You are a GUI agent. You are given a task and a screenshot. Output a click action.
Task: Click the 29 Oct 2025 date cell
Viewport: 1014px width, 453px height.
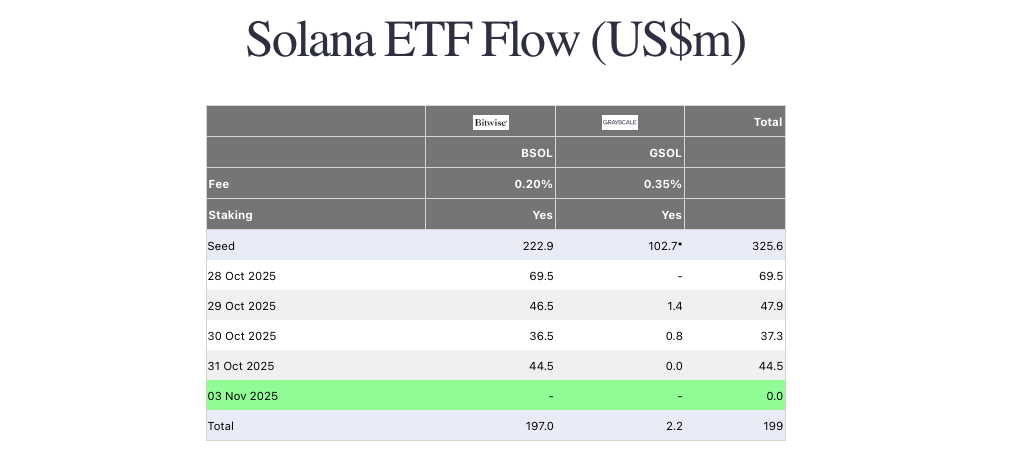(x=241, y=306)
